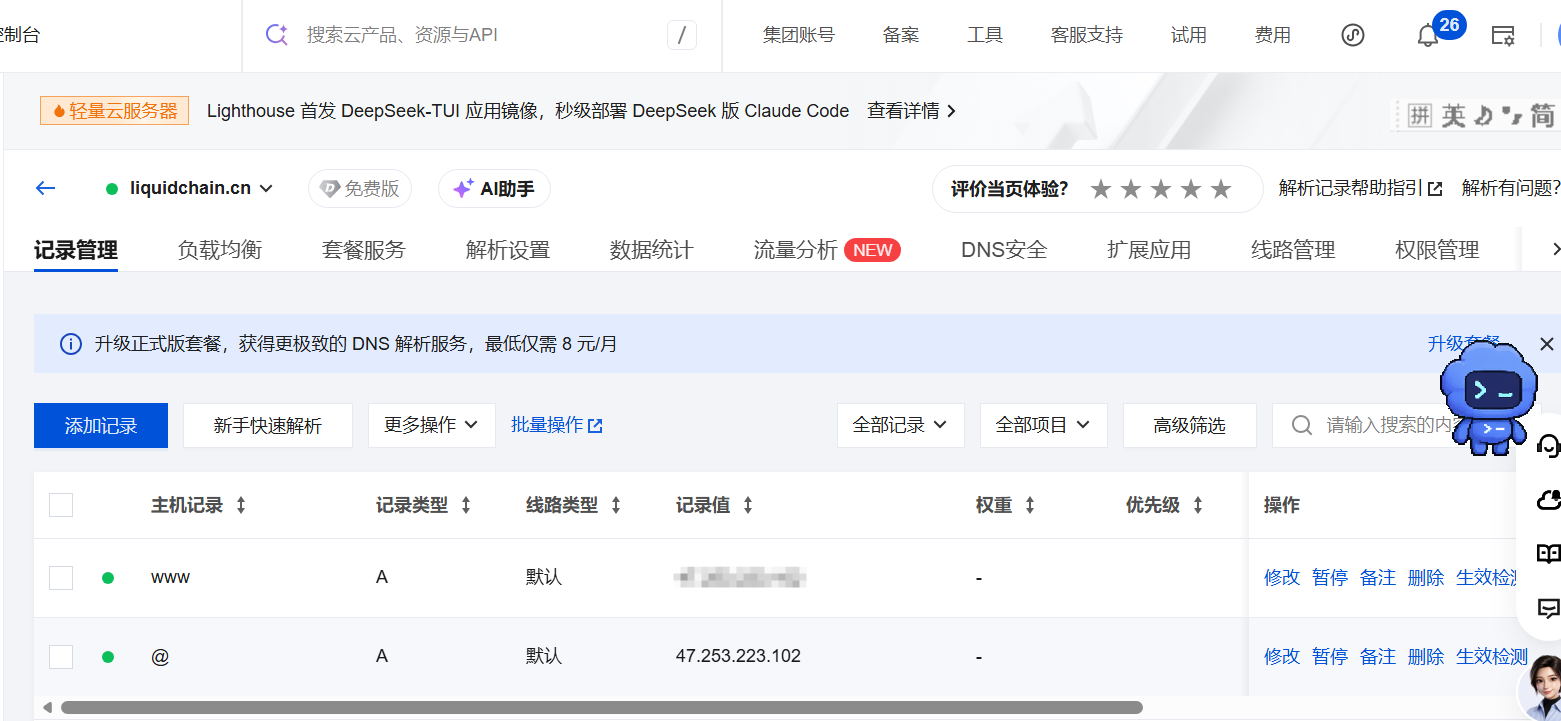This screenshot has width=1561, height=721.
Task: Click the blue robot terminal mascot
Action: coord(1487,397)
